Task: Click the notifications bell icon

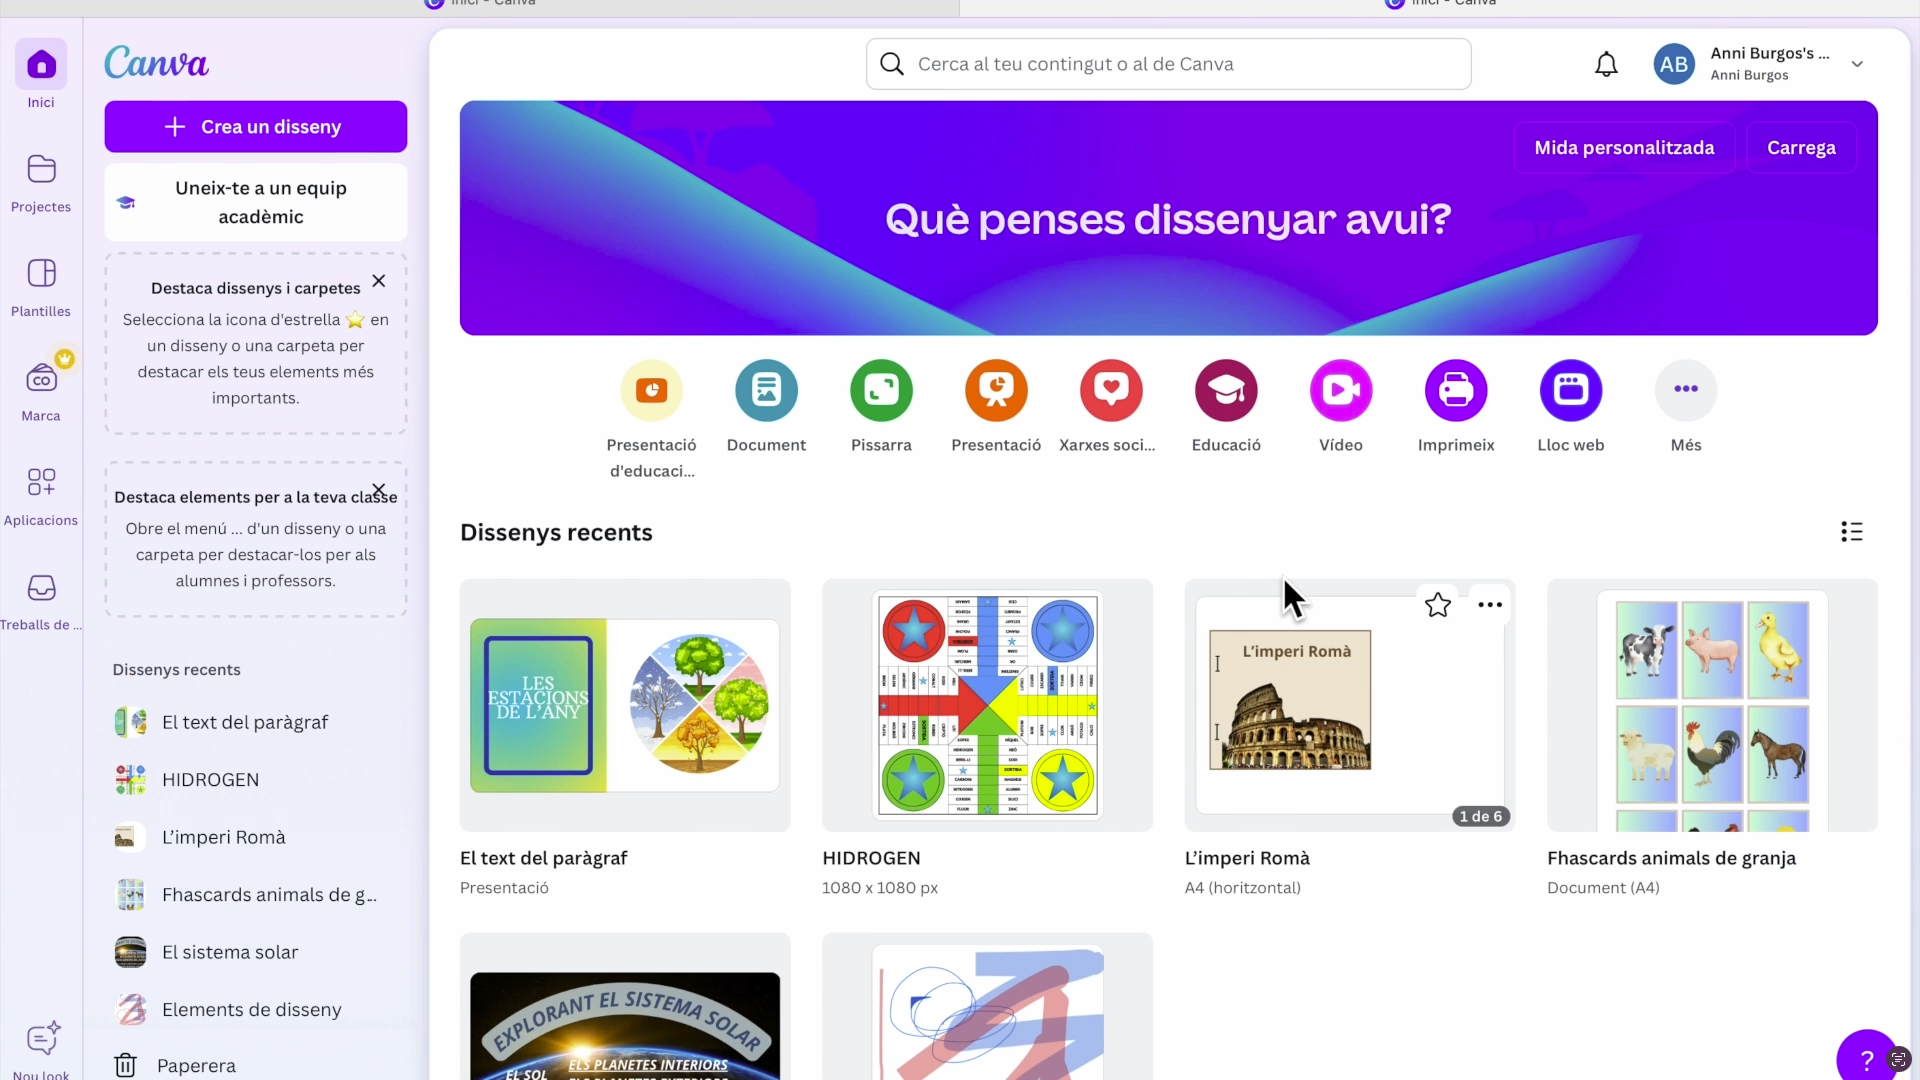Action: pyautogui.click(x=1606, y=65)
